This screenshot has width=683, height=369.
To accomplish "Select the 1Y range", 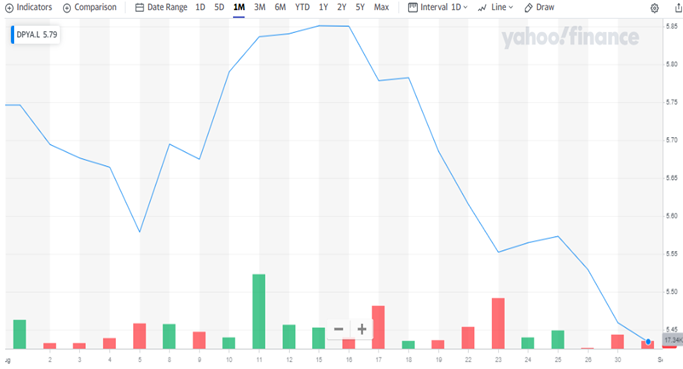I will (323, 7).
